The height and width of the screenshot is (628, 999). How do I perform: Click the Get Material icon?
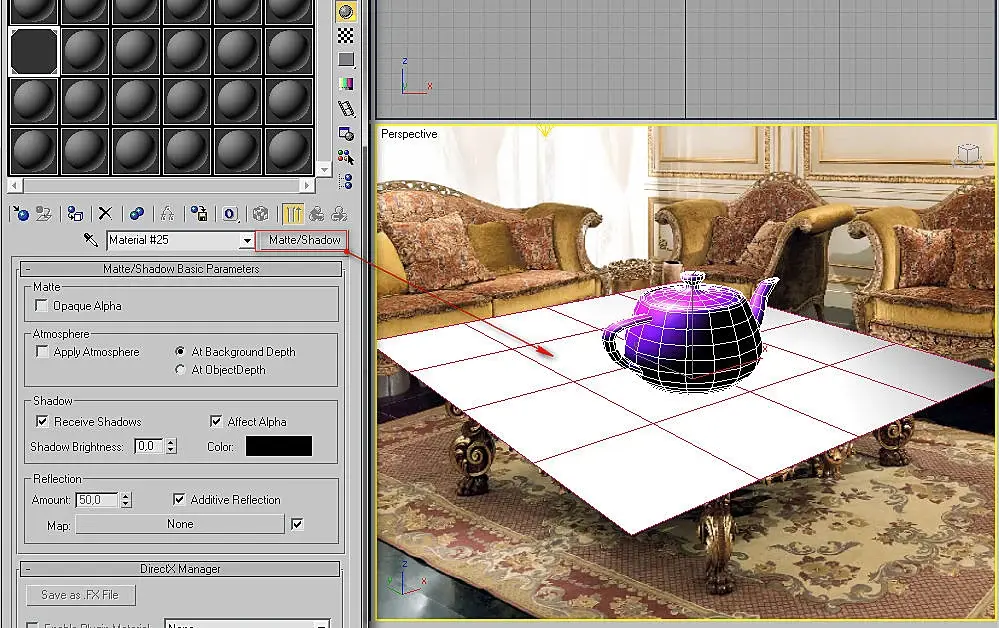(x=20, y=213)
